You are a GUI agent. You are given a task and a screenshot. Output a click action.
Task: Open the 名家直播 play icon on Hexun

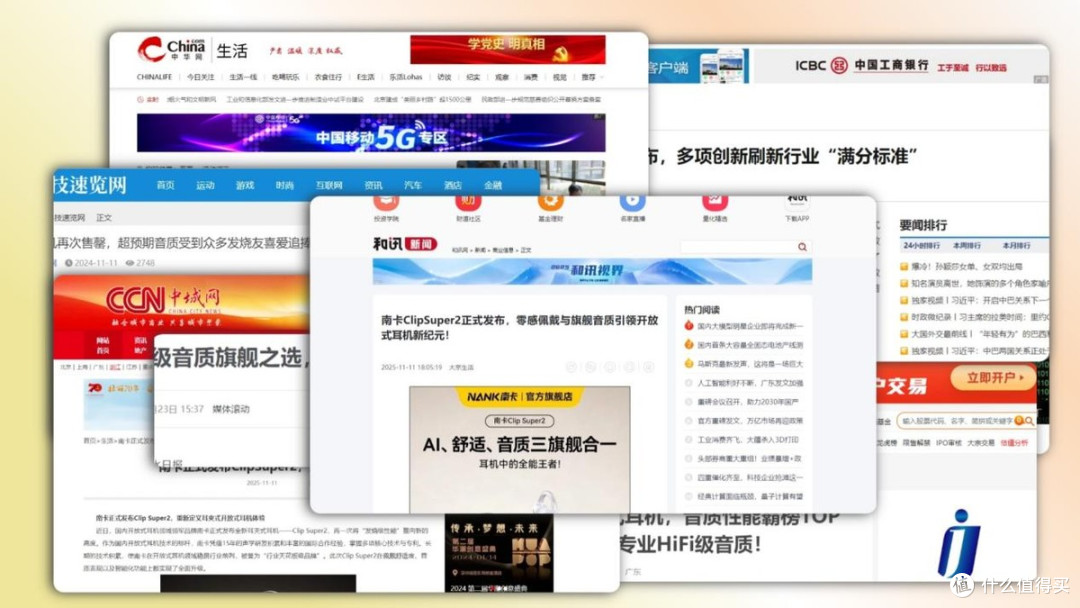632,202
